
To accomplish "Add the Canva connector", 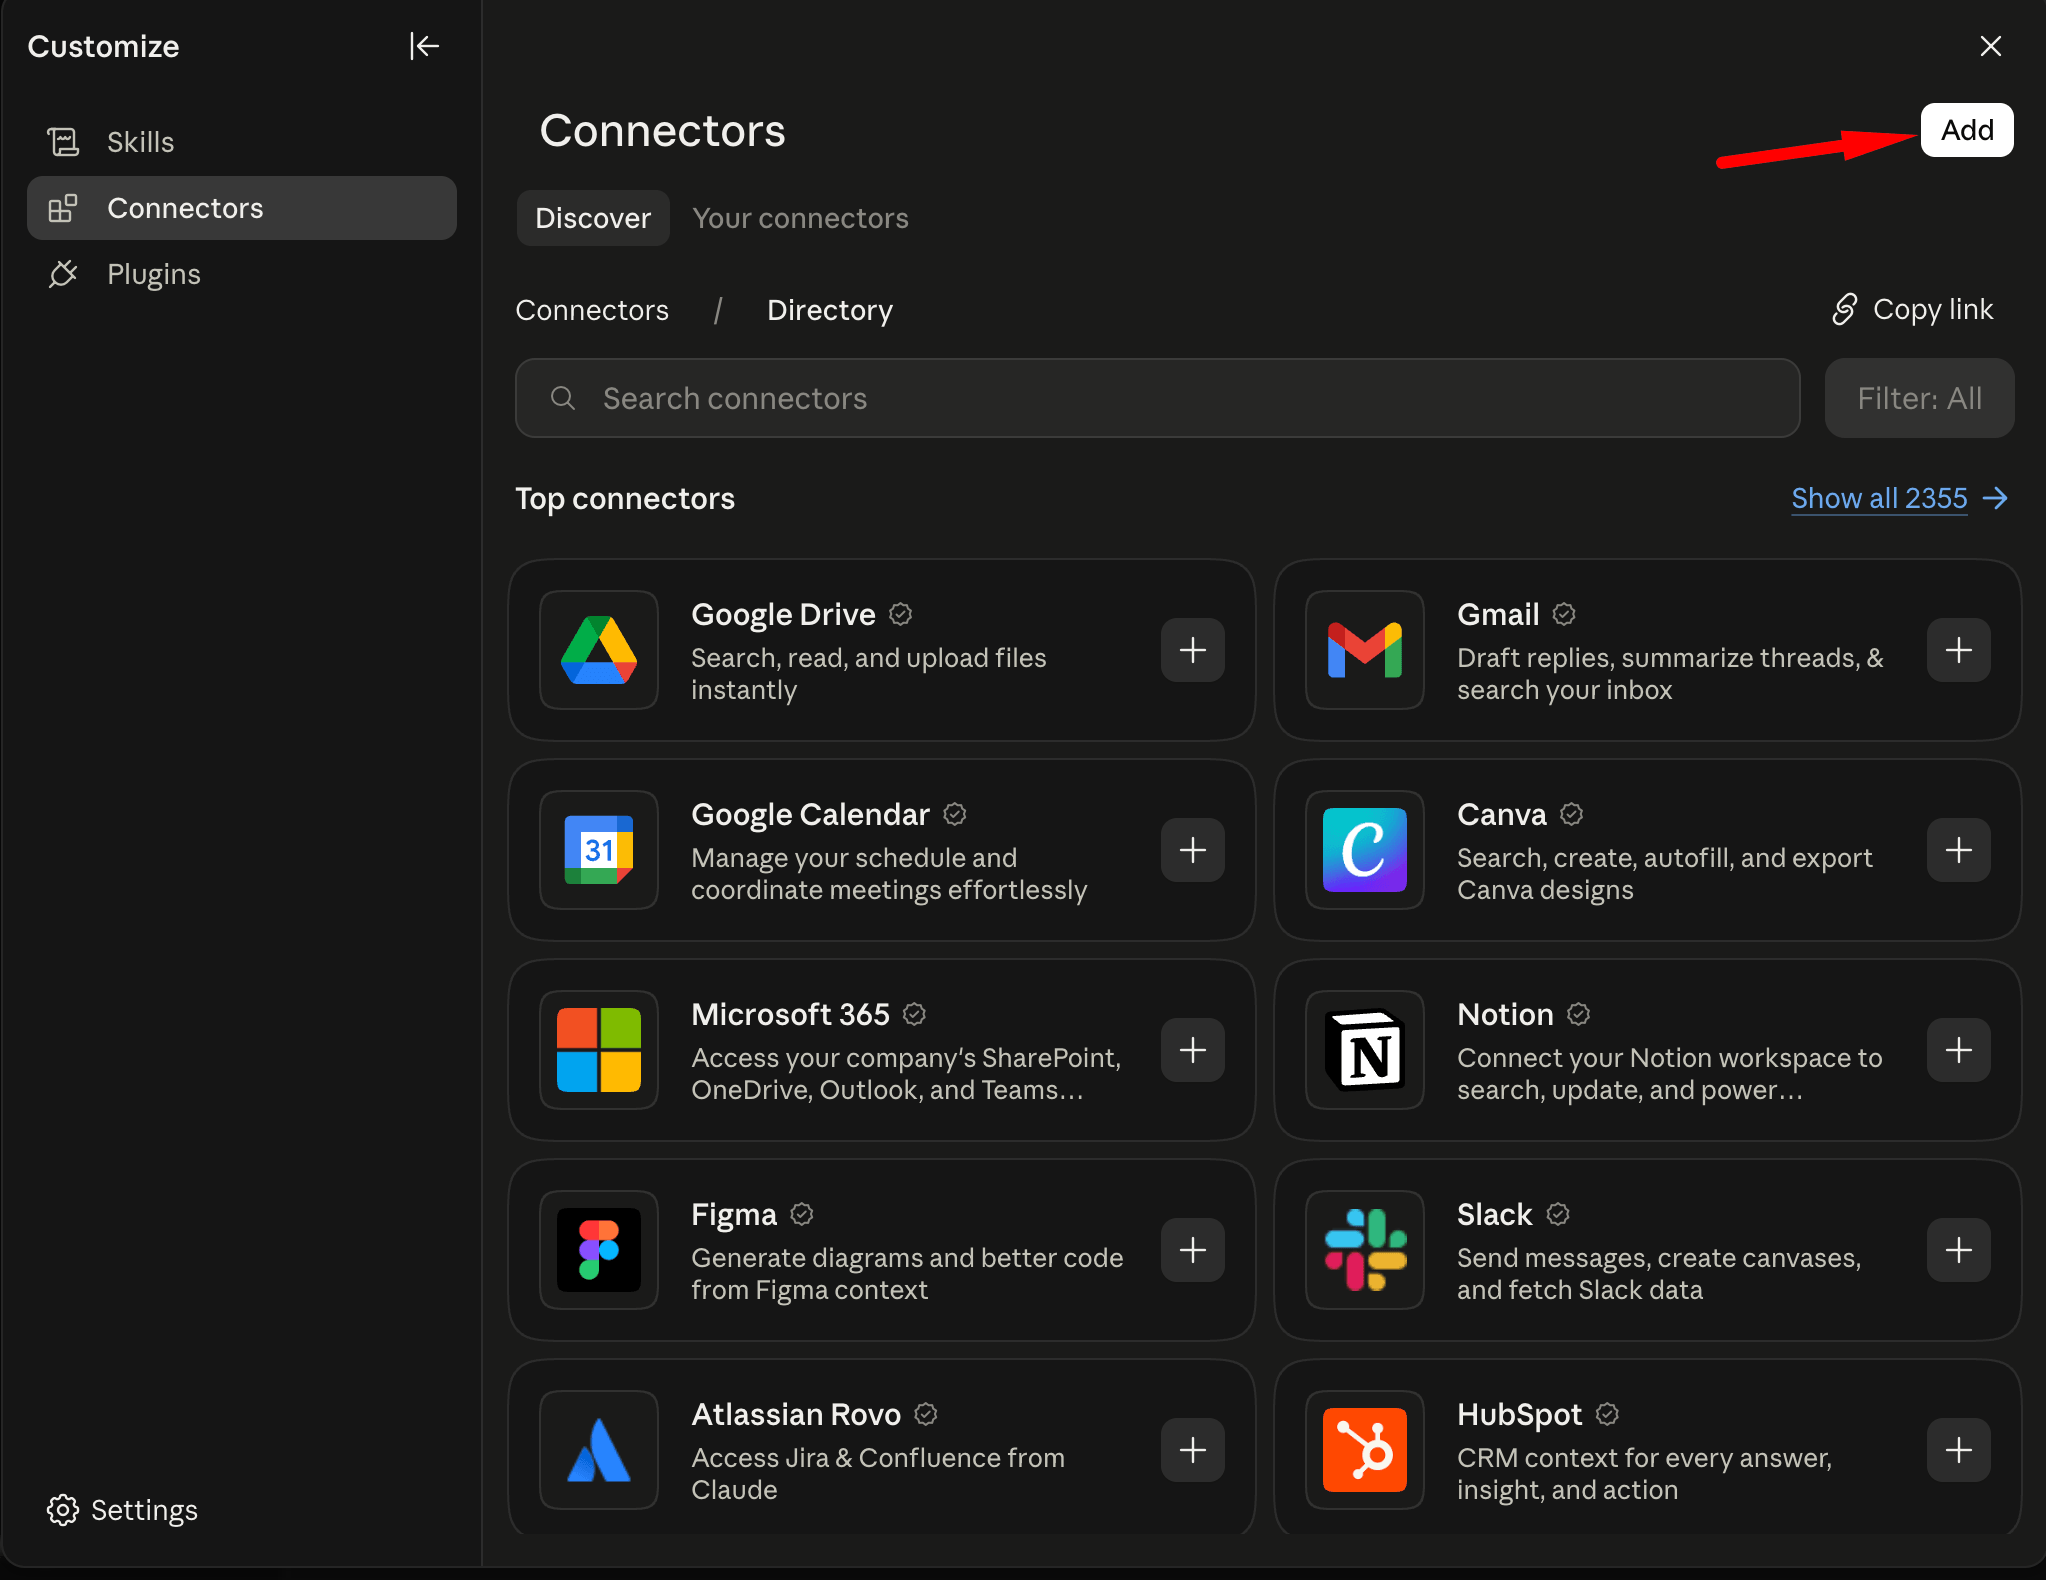I will pos(1958,850).
